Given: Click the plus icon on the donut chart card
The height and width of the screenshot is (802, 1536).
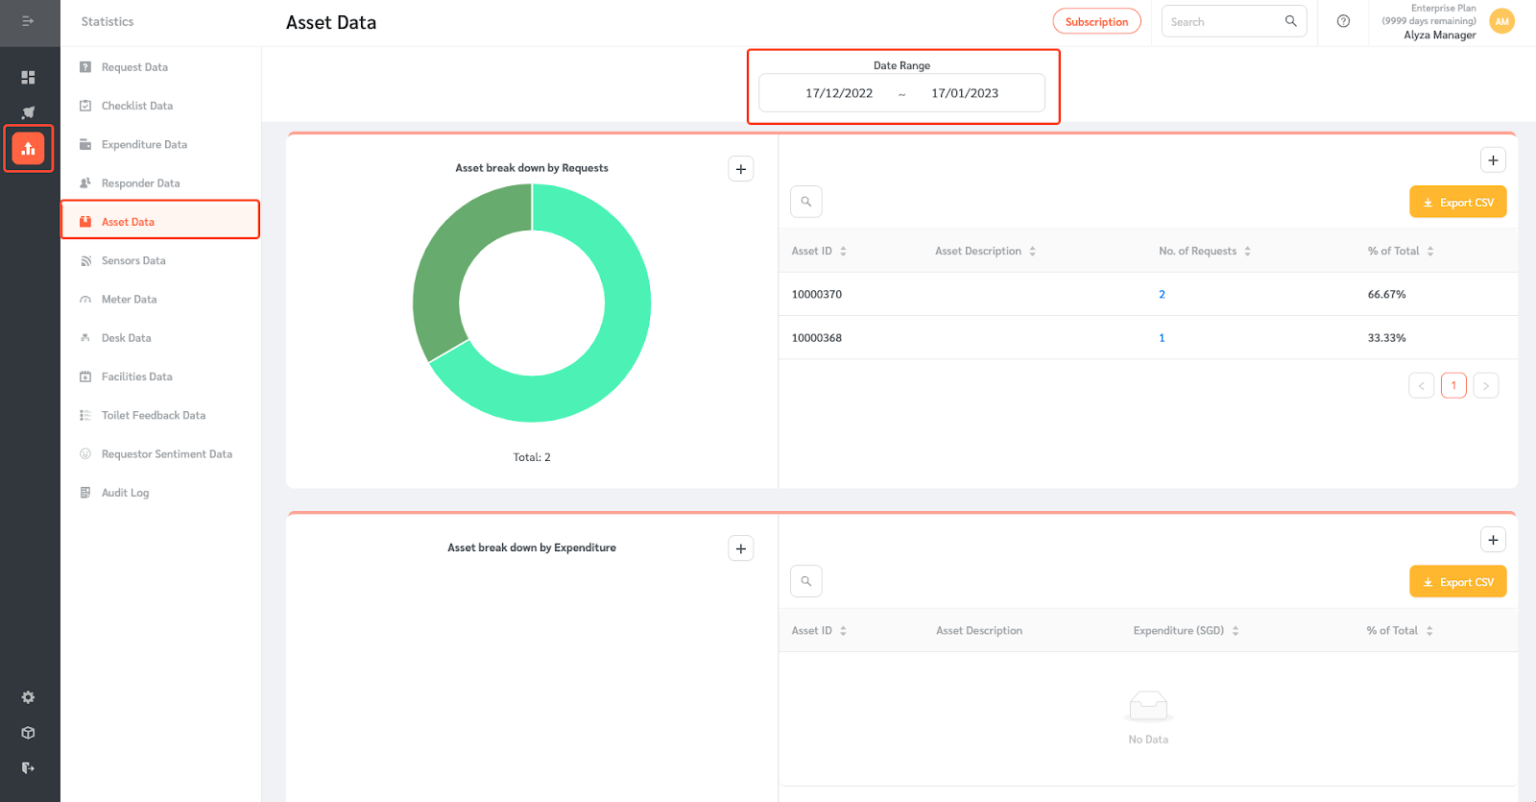Looking at the screenshot, I should (x=740, y=168).
